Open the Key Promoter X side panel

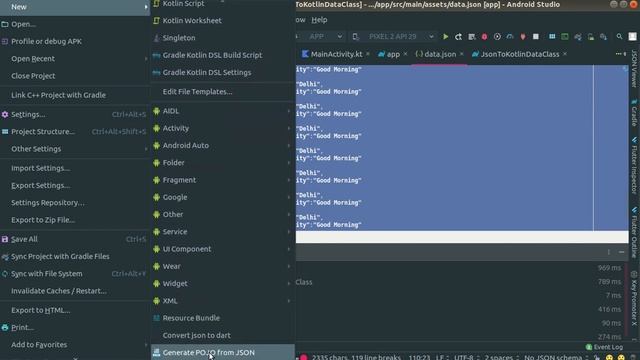tap(634, 299)
